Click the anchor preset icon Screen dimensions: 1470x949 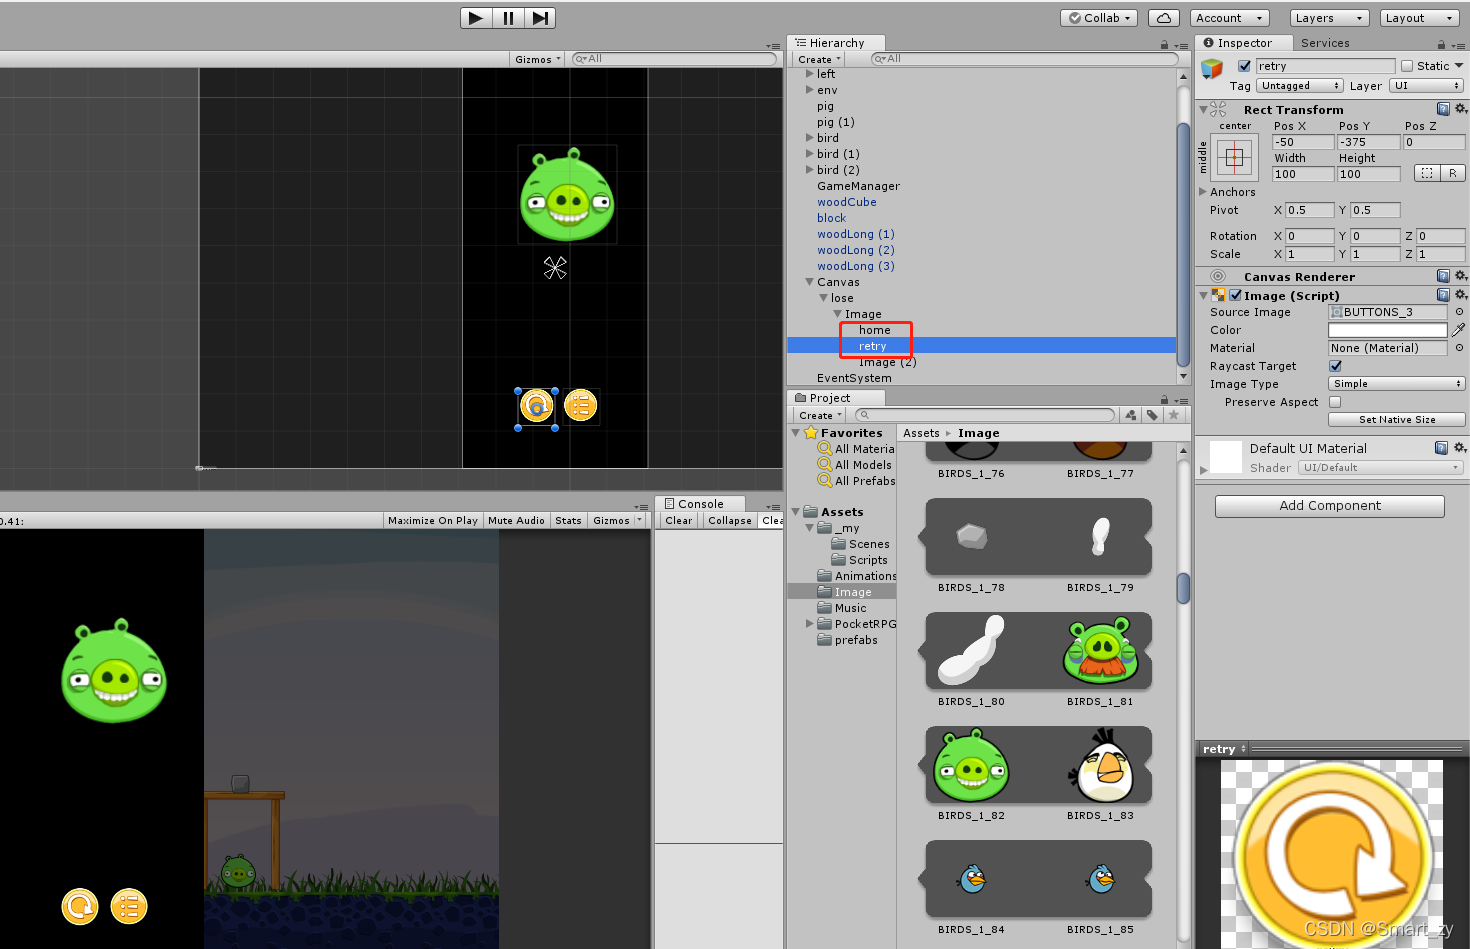point(1234,157)
